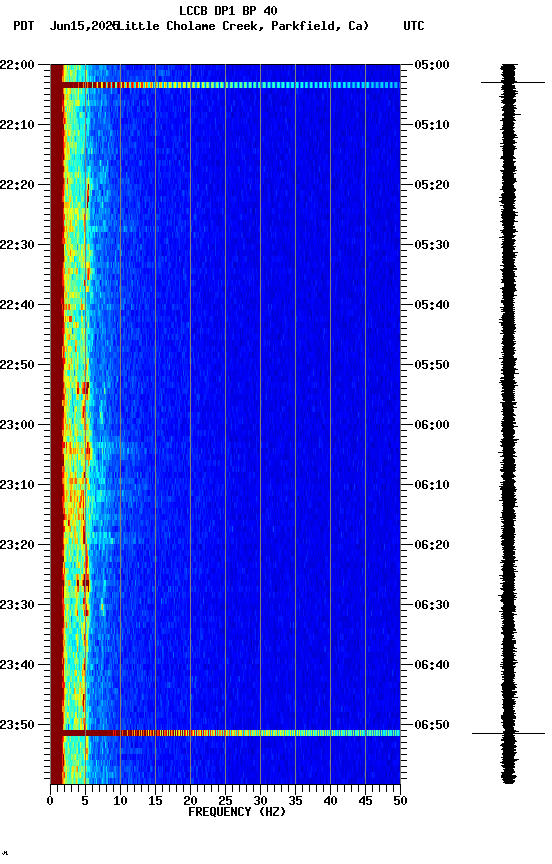Click the 06:30 UTC time label
The width and height of the screenshot is (552, 864).
(x=432, y=605)
